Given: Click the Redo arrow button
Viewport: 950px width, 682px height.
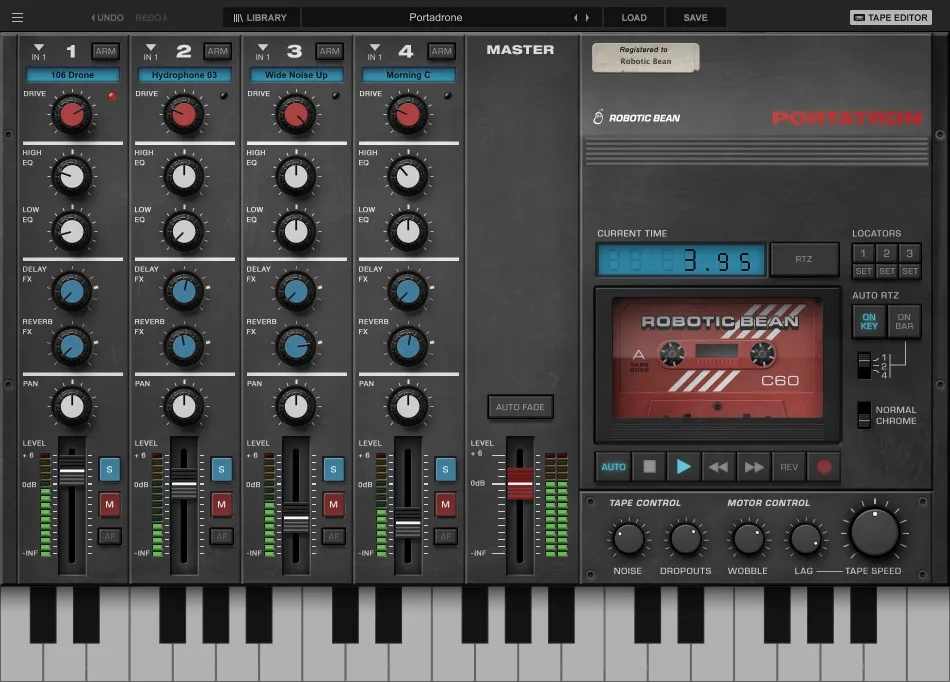Looking at the screenshot, I should [x=151, y=18].
